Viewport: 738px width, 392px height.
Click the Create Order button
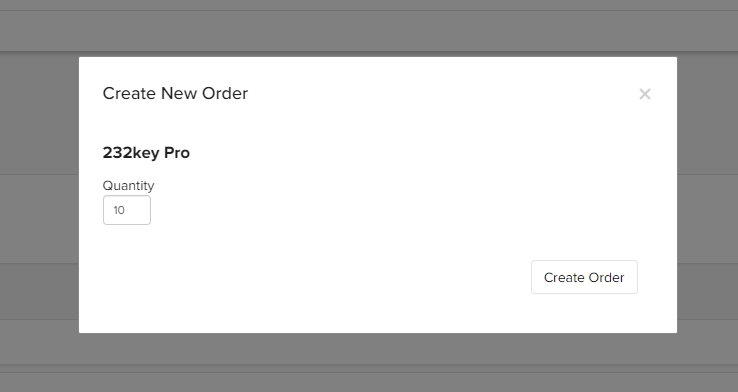584,277
